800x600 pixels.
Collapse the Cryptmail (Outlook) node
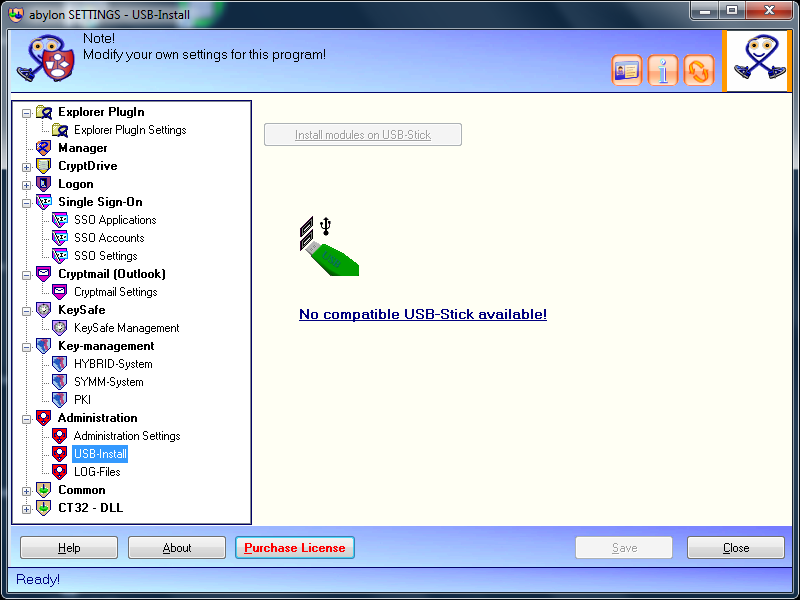pyautogui.click(x=27, y=275)
